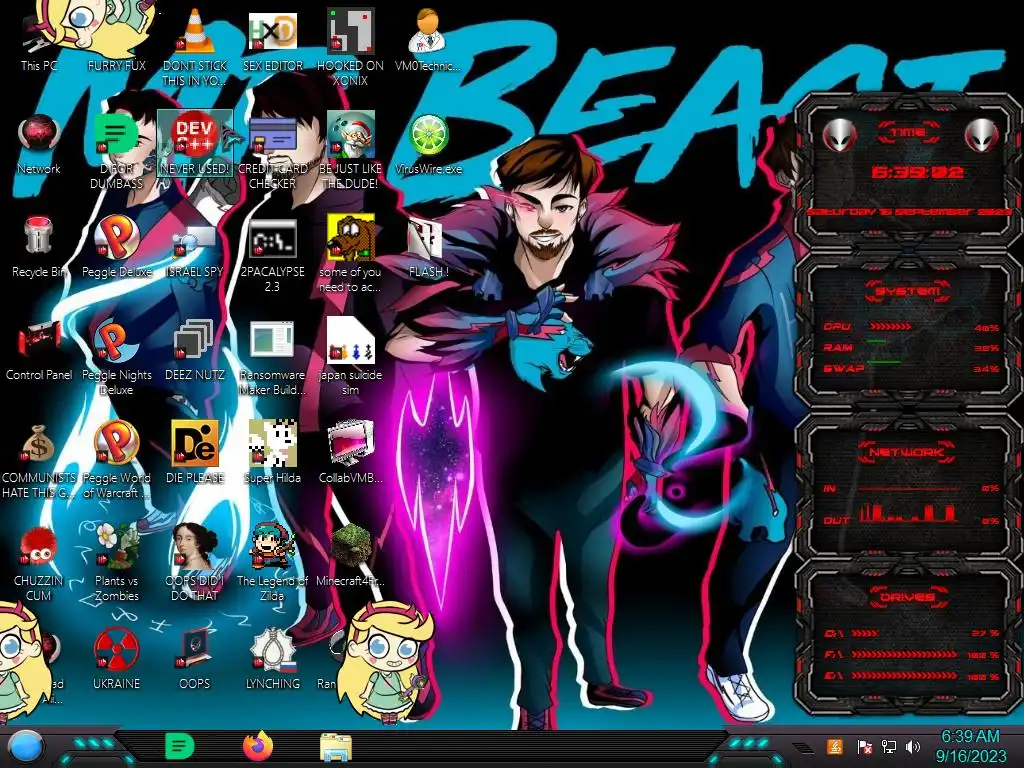Click the left alien head widget icon
The width and height of the screenshot is (1024, 768).
tap(839, 135)
